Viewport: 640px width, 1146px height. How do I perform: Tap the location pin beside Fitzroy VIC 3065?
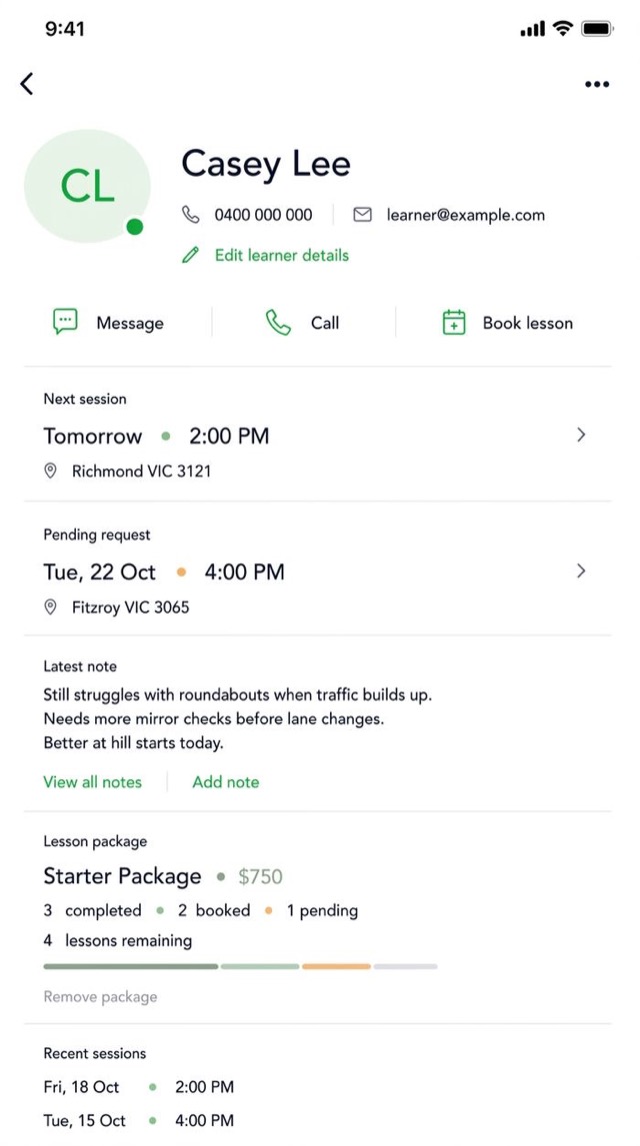pos(50,607)
